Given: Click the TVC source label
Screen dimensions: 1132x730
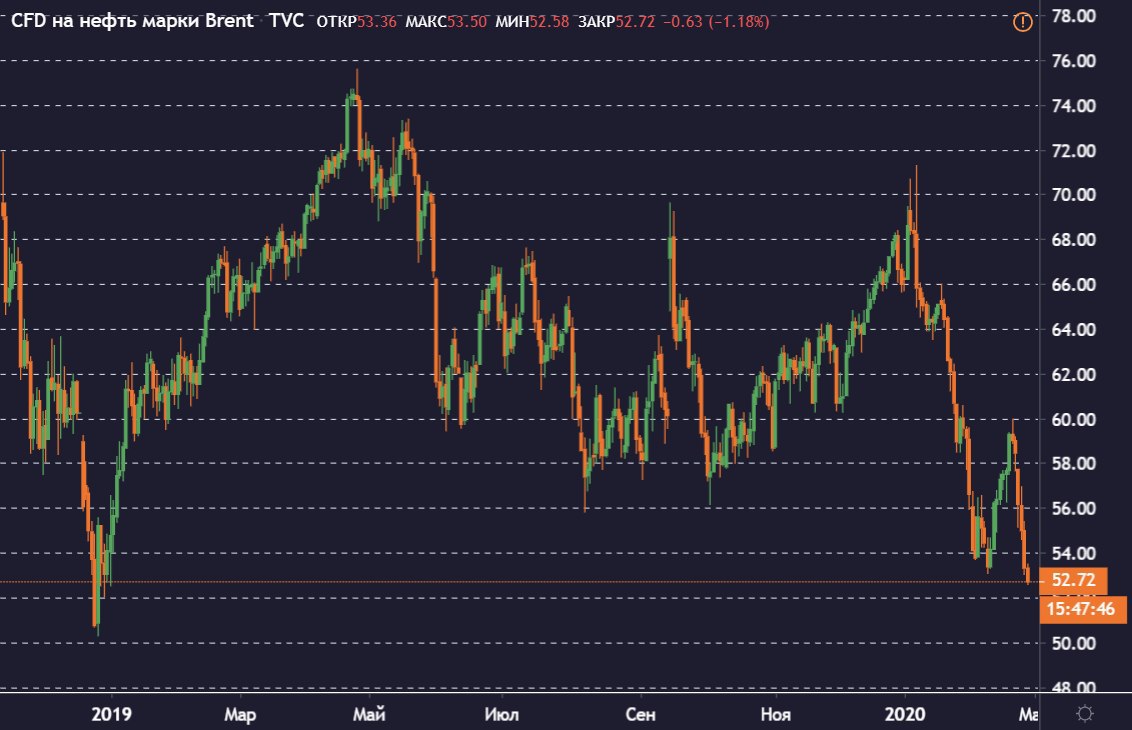Looking at the screenshot, I should coord(287,21).
